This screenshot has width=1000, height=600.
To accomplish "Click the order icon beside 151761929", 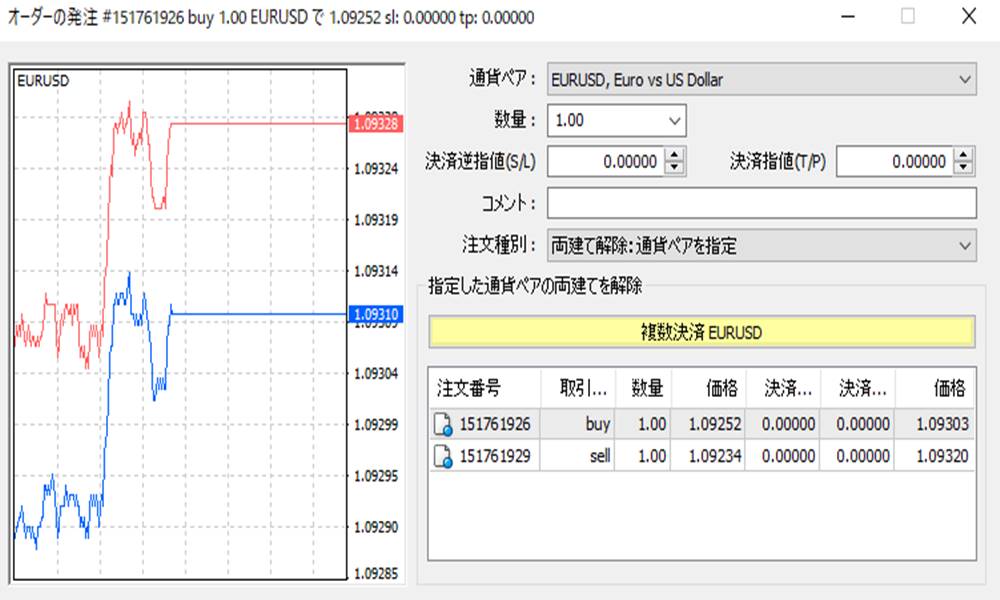I will 442,457.
